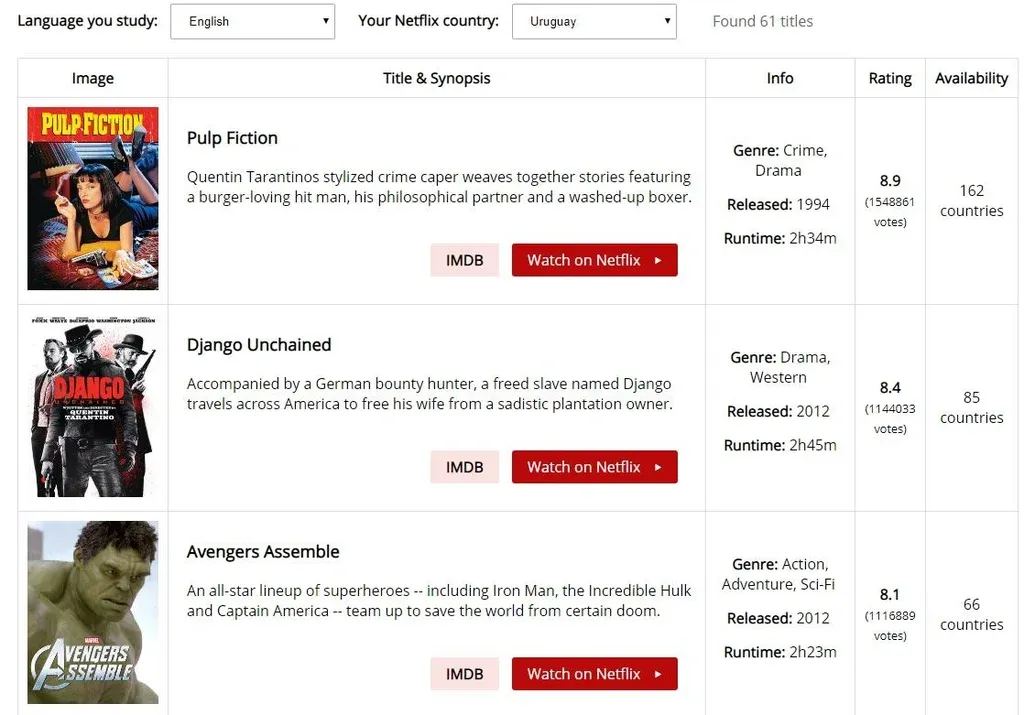Click the Runtime: 2h34m info line
1024x715 pixels.
click(780, 238)
